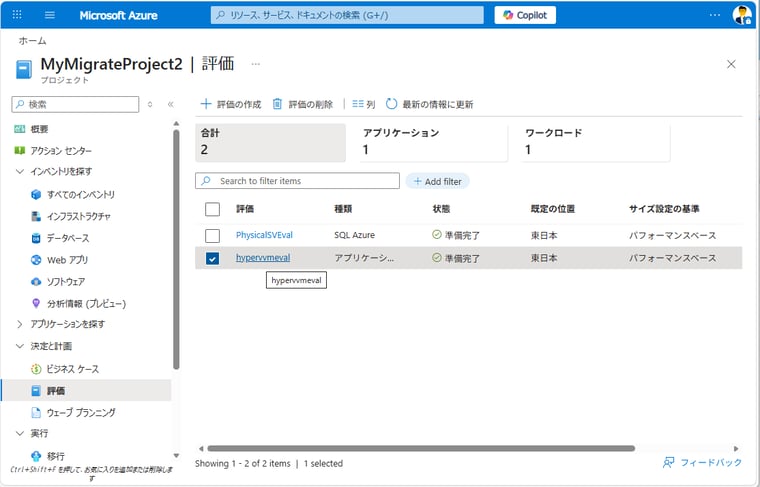760x487 pixels.
Task: Open the ellipsis beside the 評価 title
Action: [255, 64]
